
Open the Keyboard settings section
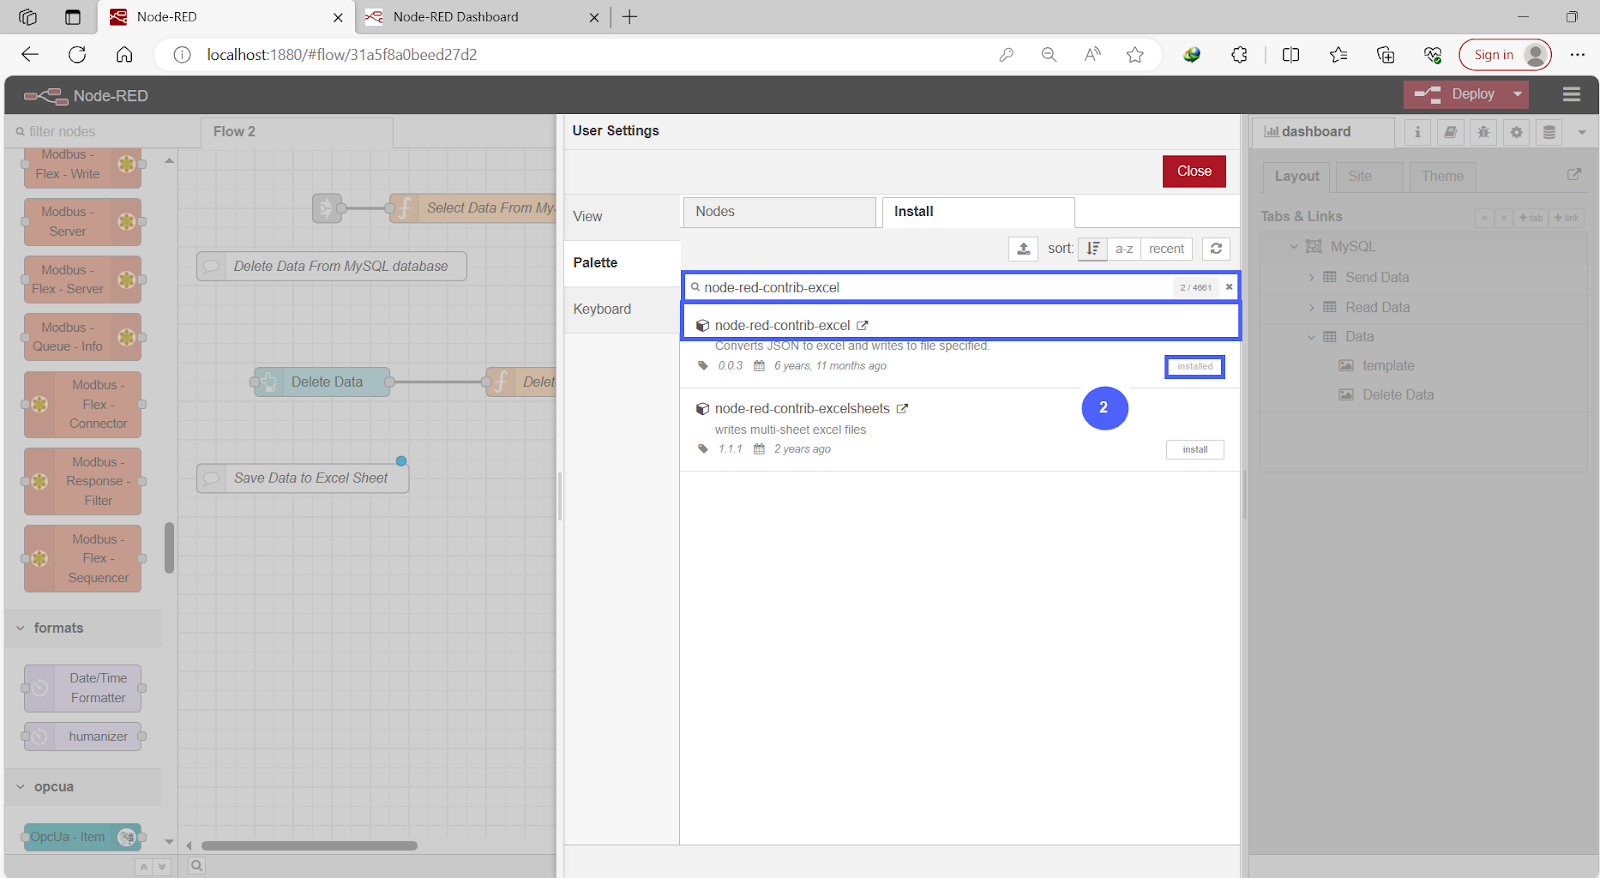[x=622, y=309]
